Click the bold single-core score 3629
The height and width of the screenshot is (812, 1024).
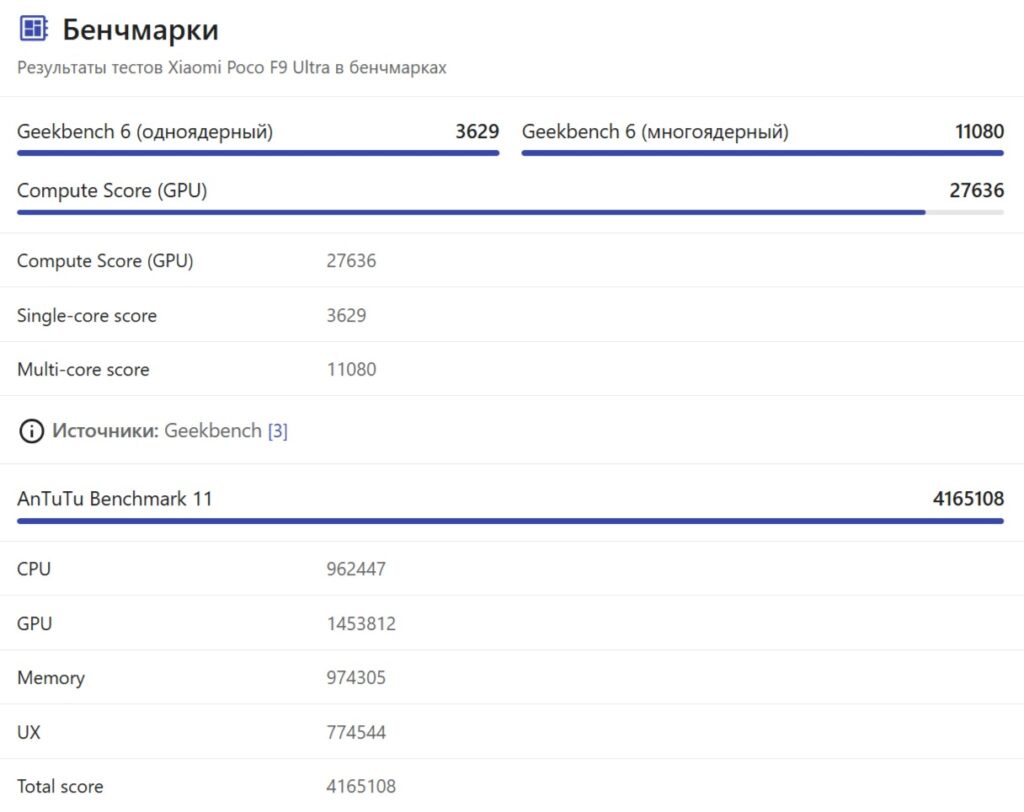tap(477, 131)
